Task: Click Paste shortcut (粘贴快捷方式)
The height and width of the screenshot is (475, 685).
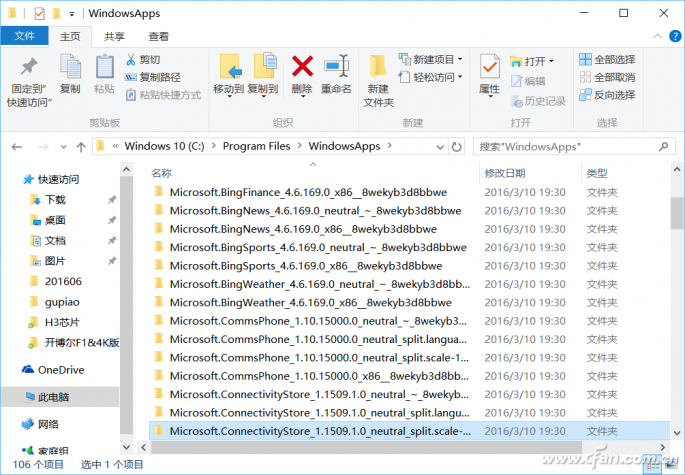Action: tap(163, 95)
